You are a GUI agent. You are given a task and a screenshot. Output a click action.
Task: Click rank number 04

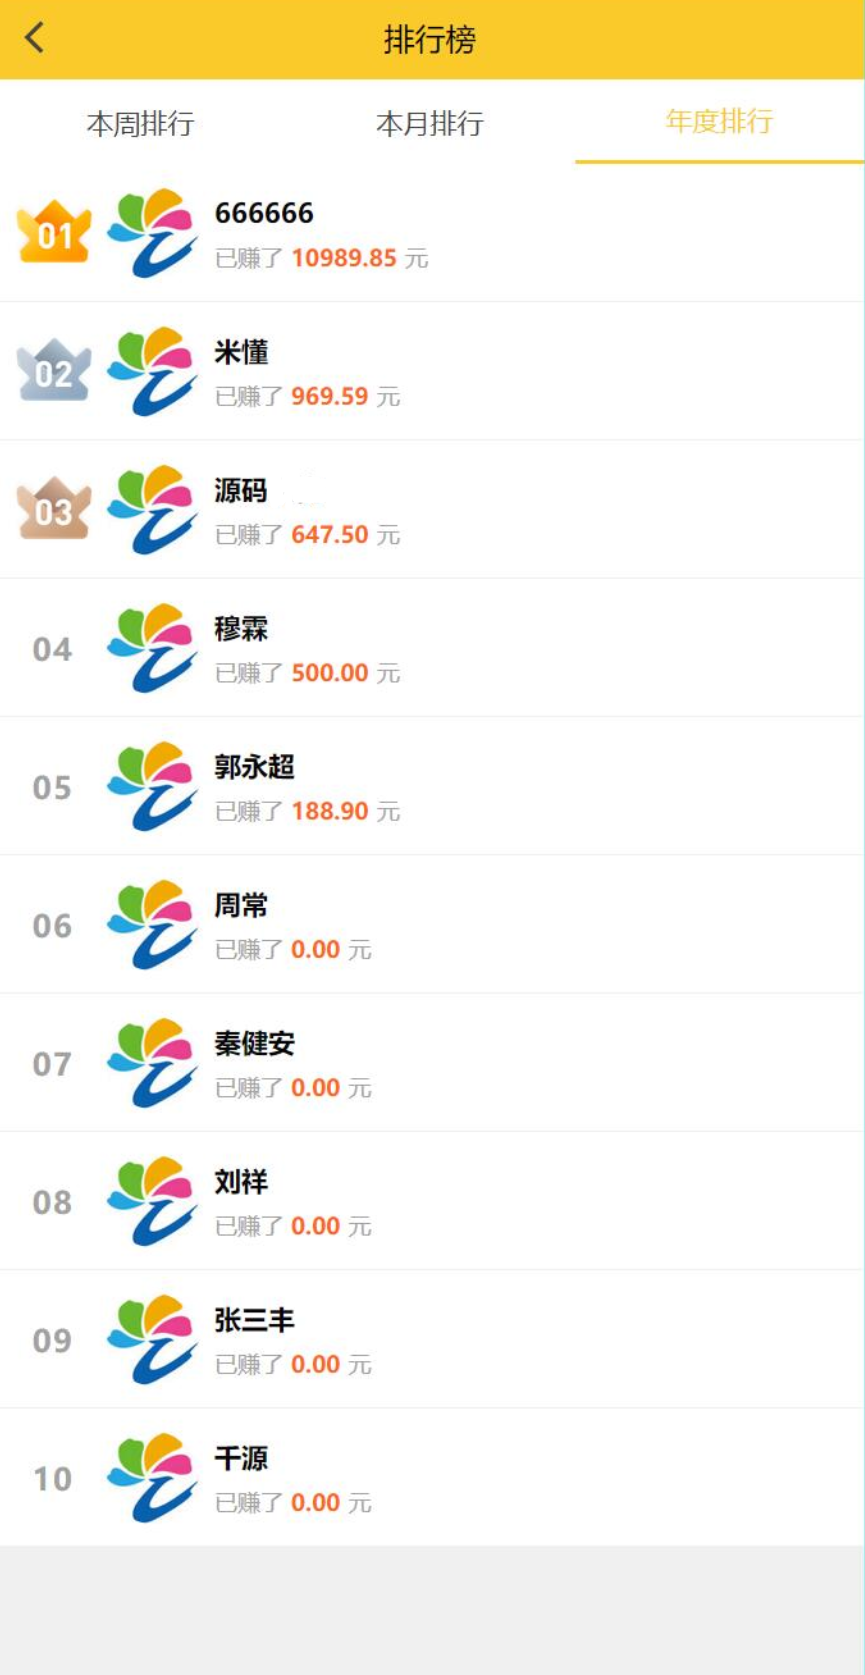(52, 649)
